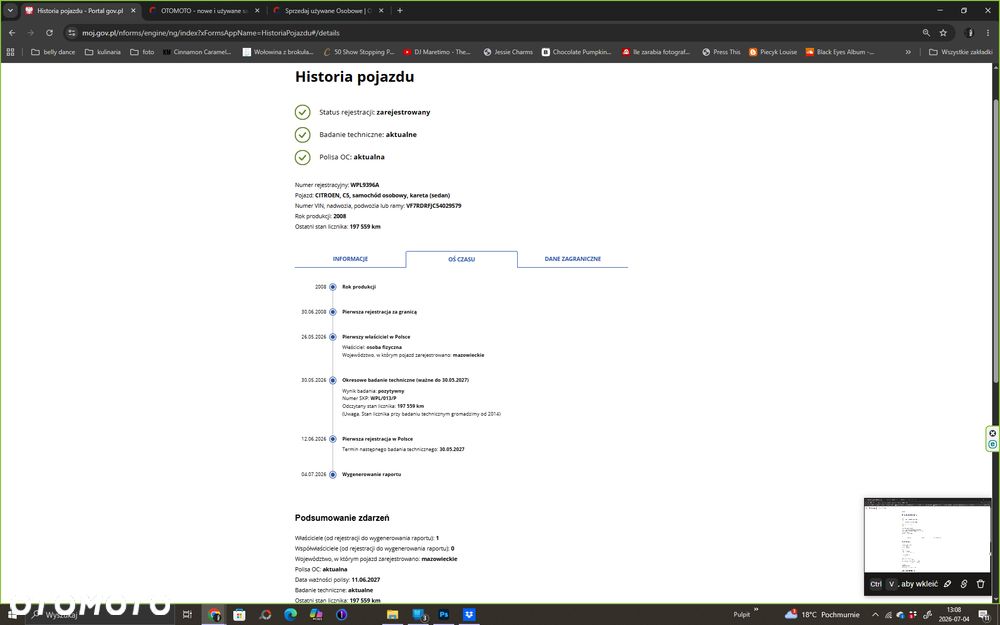Open the kulinaria bookmark folder

point(103,52)
